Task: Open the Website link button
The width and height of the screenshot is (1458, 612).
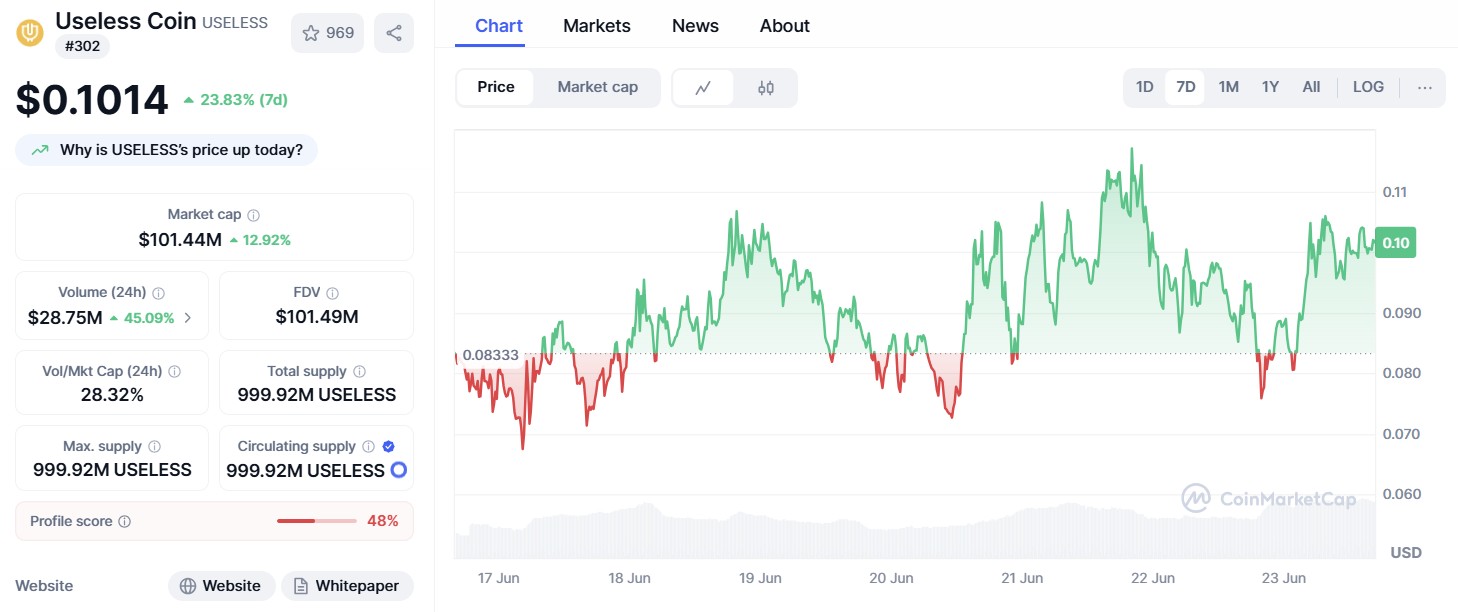Action: 220,586
